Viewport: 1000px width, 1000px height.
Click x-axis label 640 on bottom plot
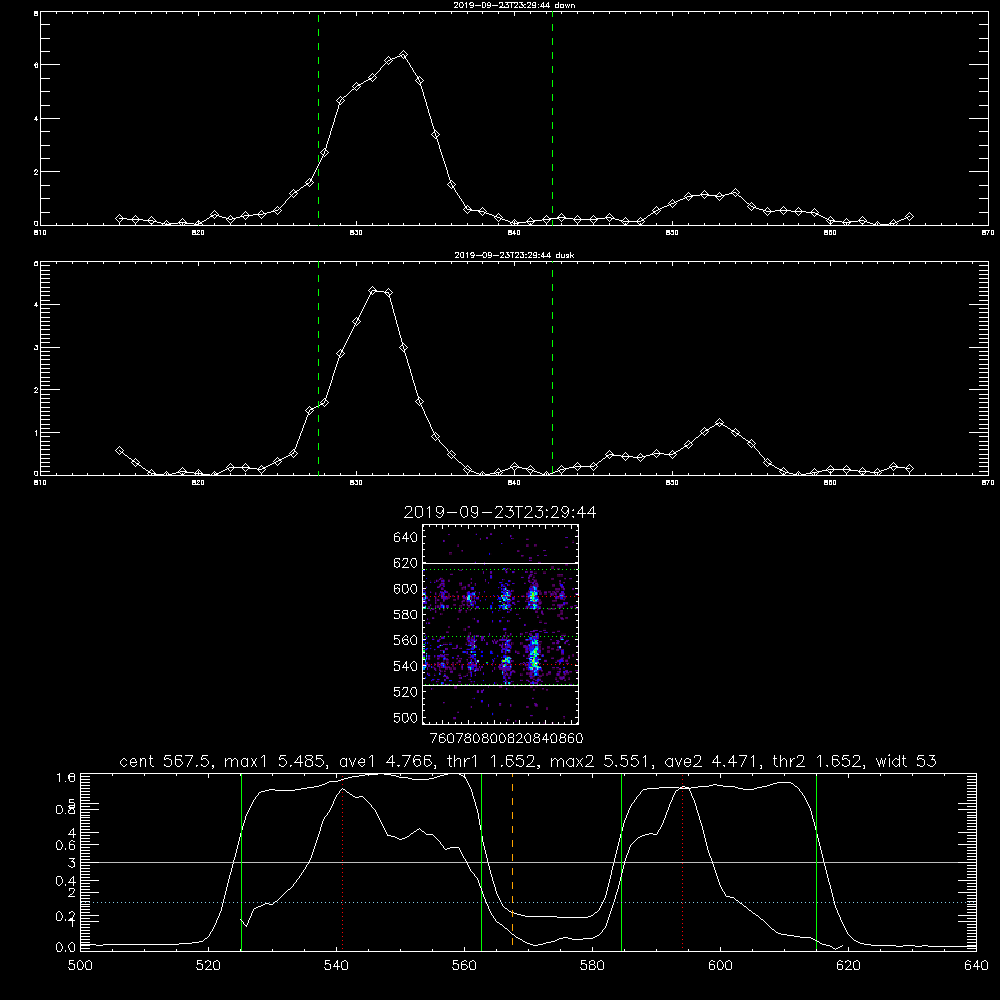[976, 966]
